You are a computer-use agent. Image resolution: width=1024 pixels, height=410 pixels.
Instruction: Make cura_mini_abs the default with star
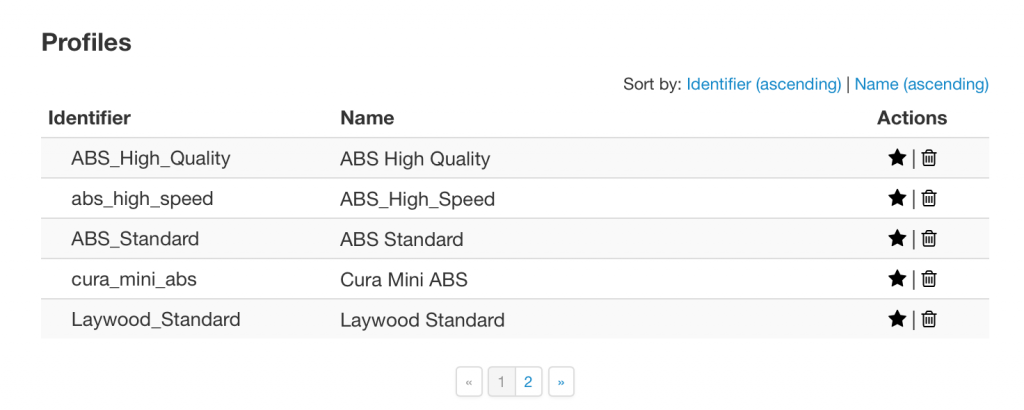(897, 279)
